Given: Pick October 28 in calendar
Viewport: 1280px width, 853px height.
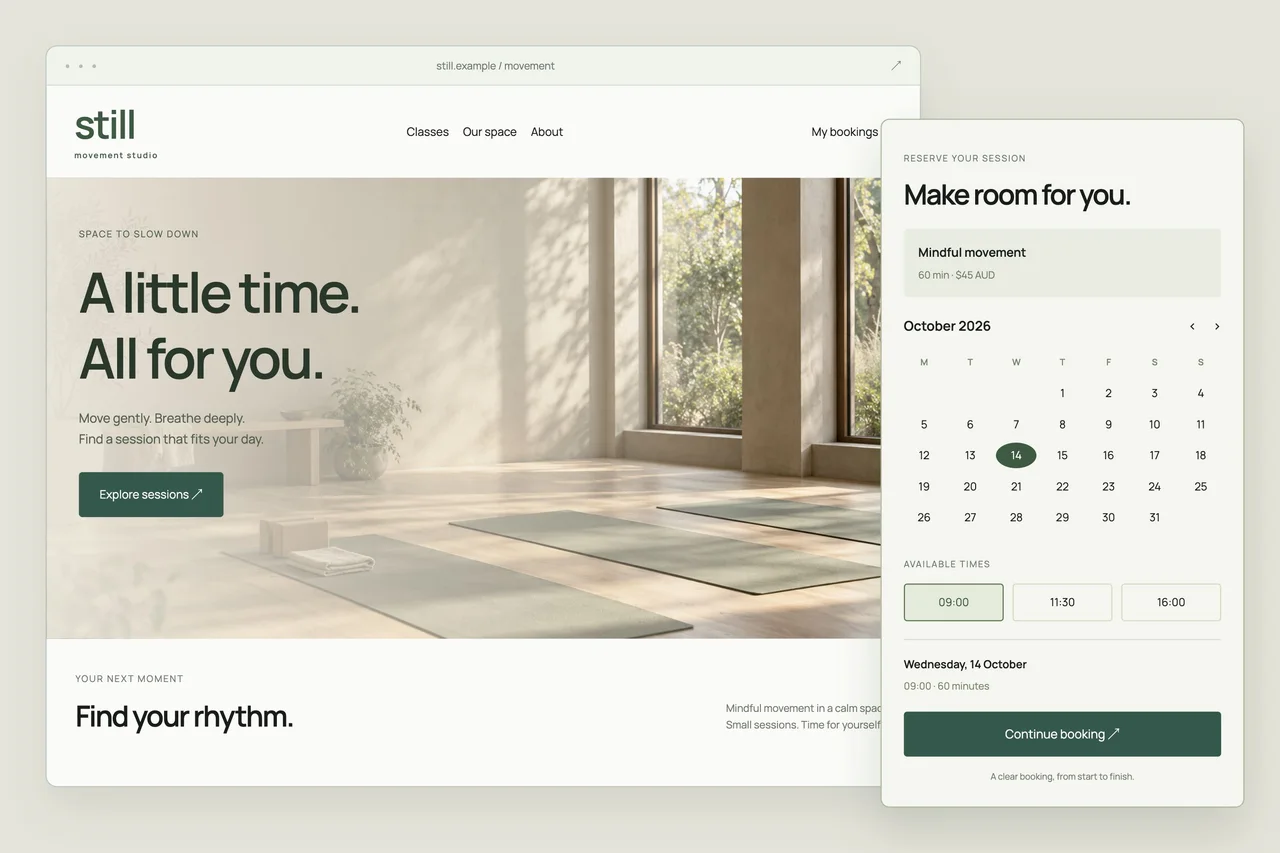Looking at the screenshot, I should [x=1016, y=518].
